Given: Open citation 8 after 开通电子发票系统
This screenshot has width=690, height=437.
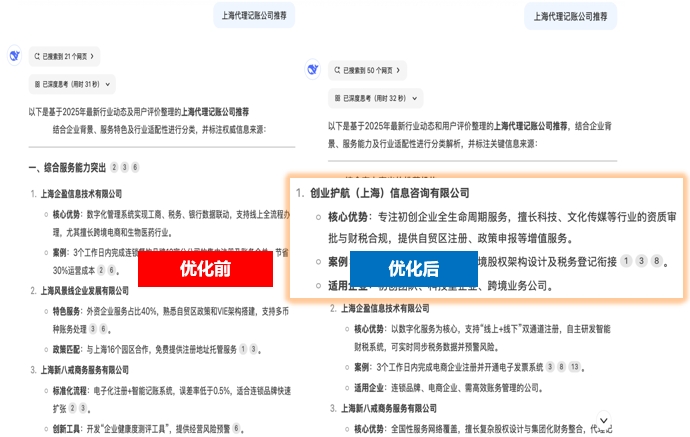Looking at the screenshot, I should [562, 367].
